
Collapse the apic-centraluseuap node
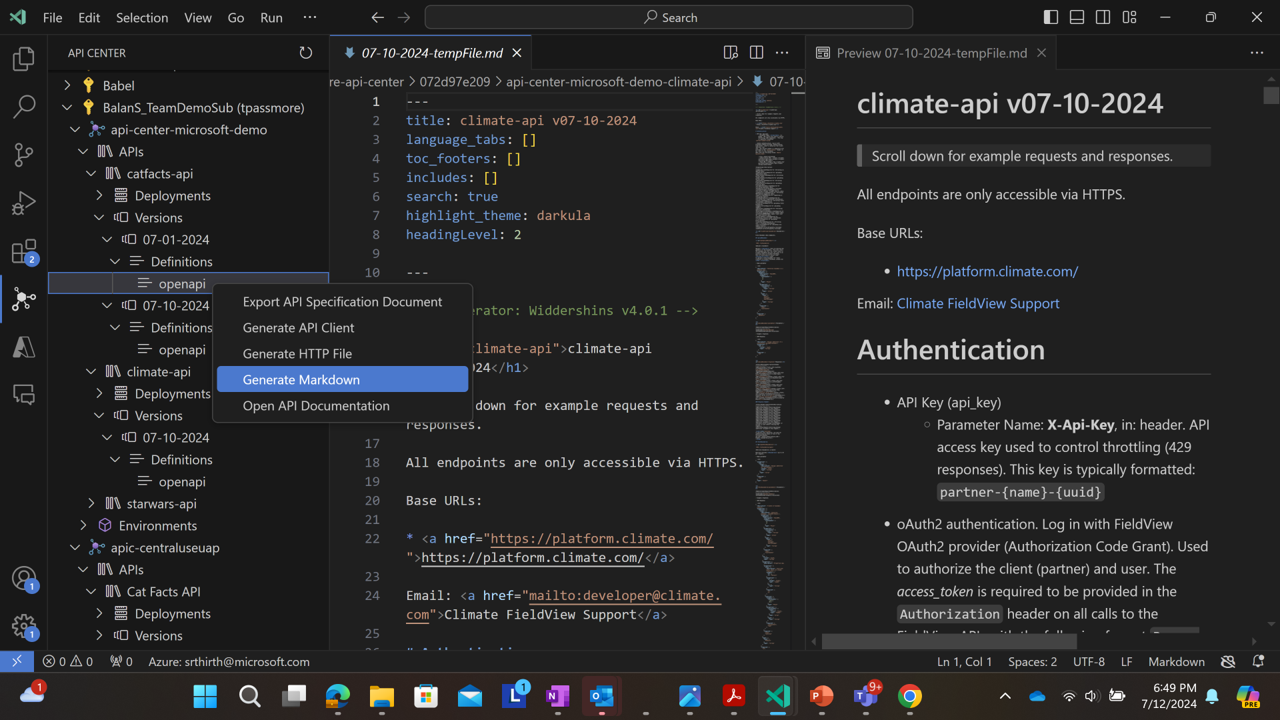point(76,547)
